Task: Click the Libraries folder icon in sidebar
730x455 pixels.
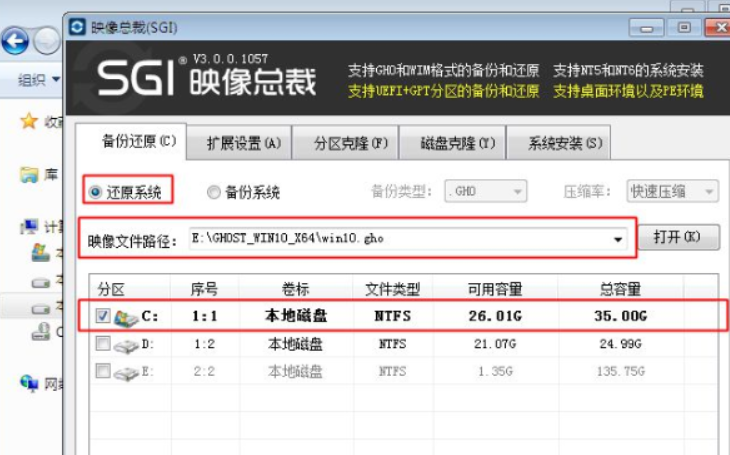Action: [29, 175]
